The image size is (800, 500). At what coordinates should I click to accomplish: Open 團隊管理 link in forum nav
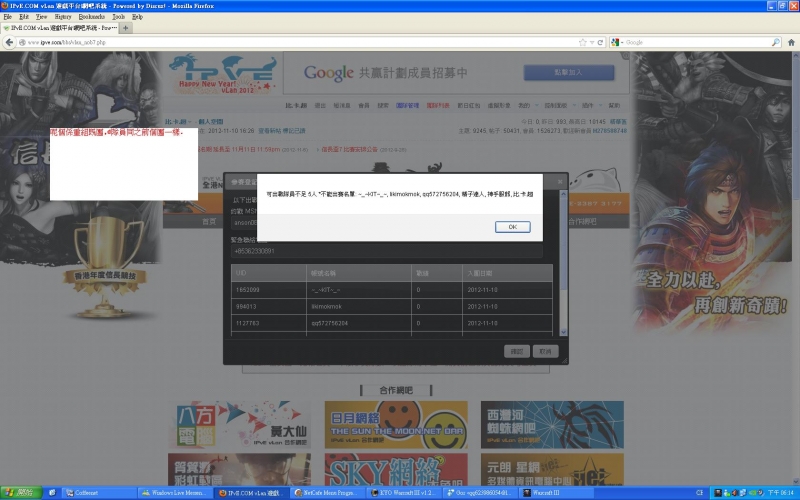point(407,106)
